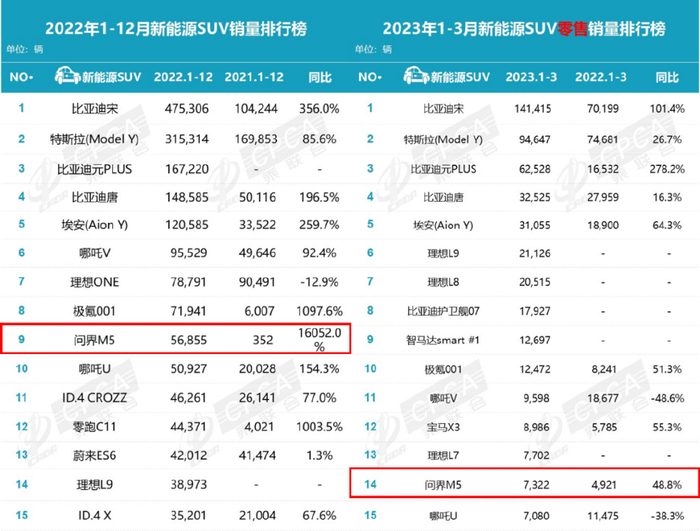Image resolution: width=700 pixels, height=531 pixels.
Task: Select the value 95,529
Action: [x=188, y=253]
